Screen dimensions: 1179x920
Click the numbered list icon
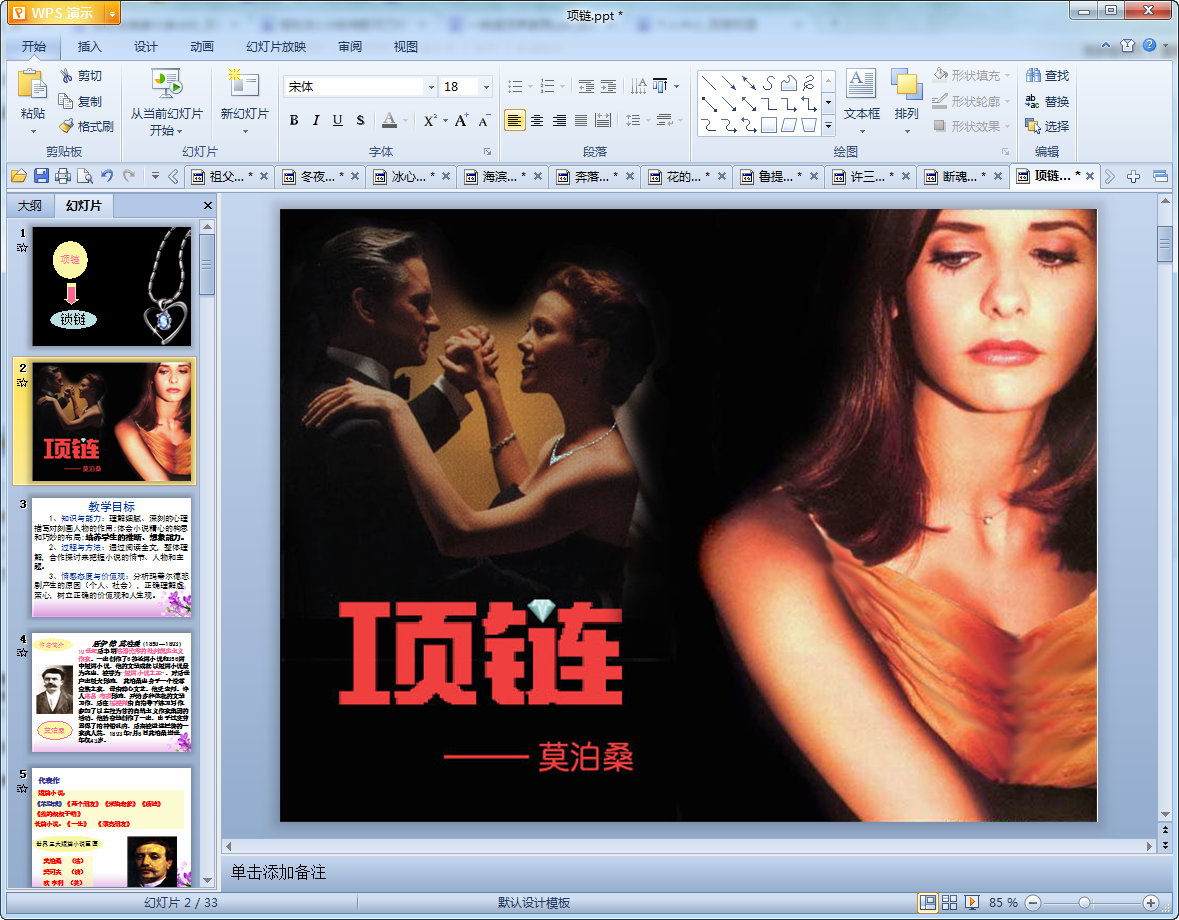[x=547, y=86]
